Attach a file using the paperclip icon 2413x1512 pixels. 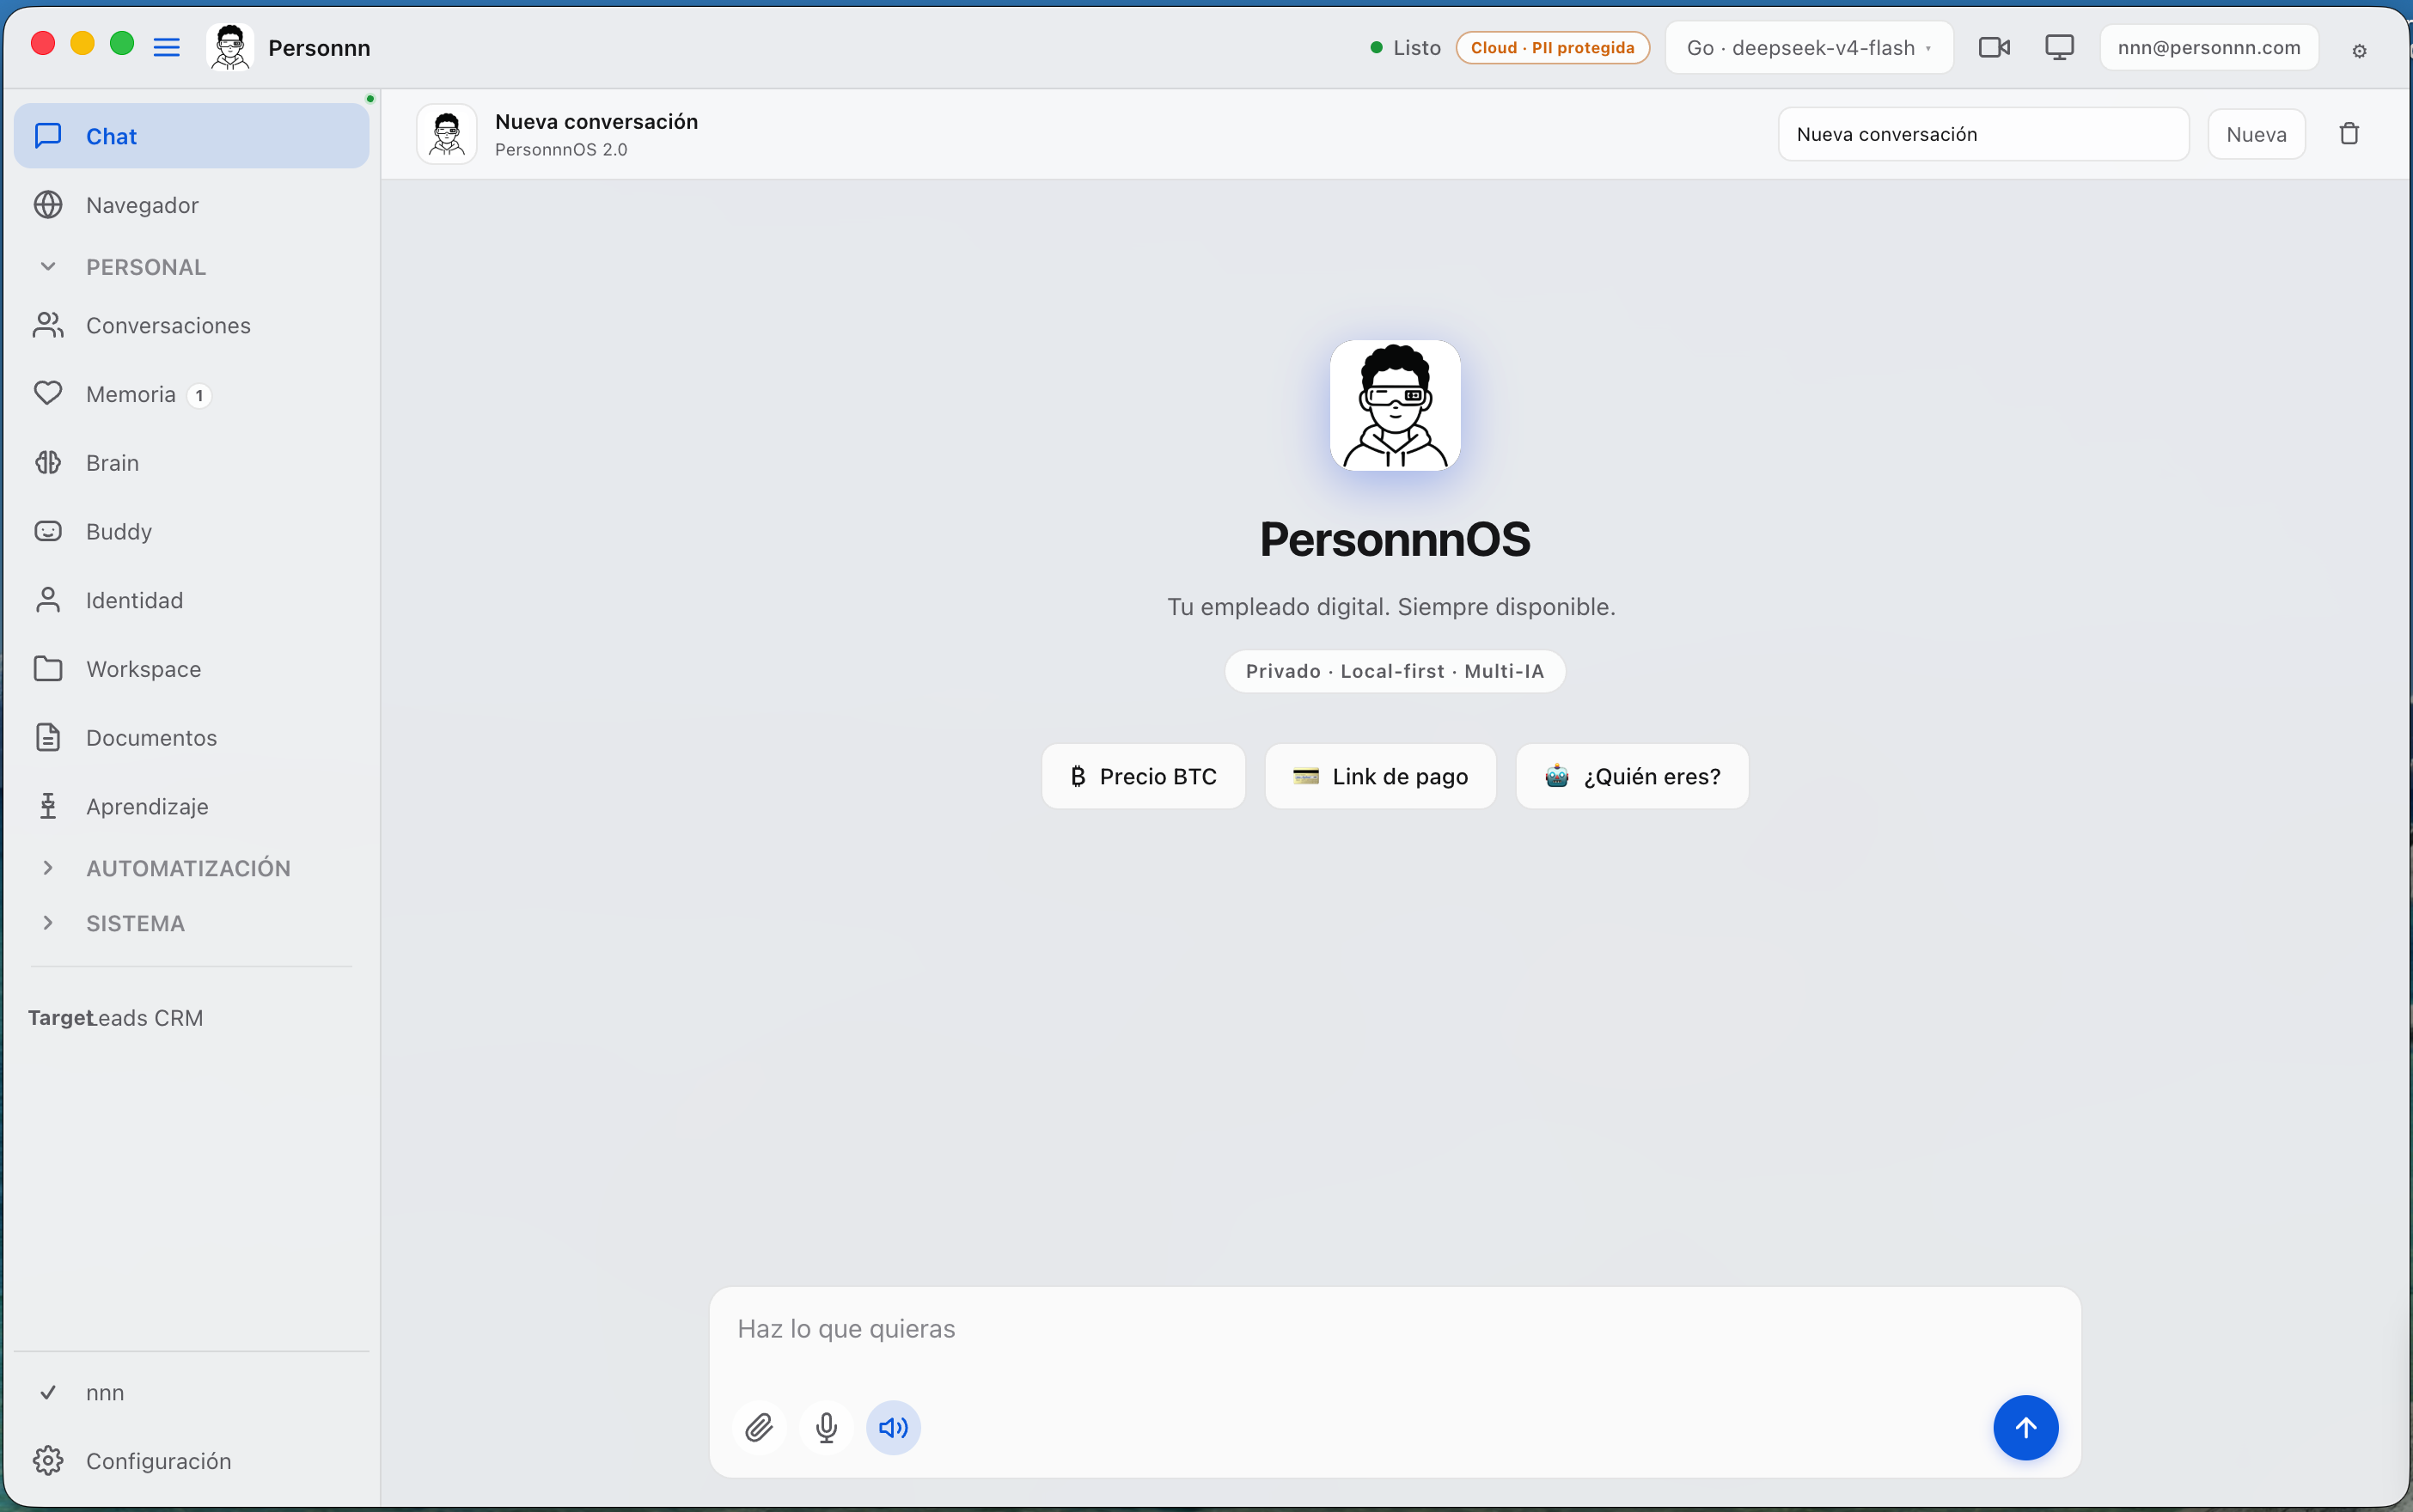coord(759,1427)
